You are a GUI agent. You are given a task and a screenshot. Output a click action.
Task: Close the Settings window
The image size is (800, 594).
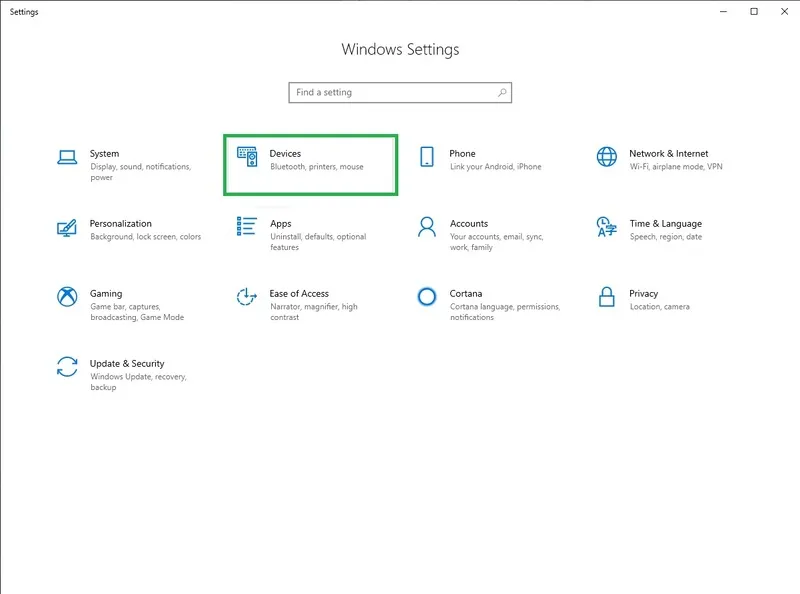tap(785, 11)
